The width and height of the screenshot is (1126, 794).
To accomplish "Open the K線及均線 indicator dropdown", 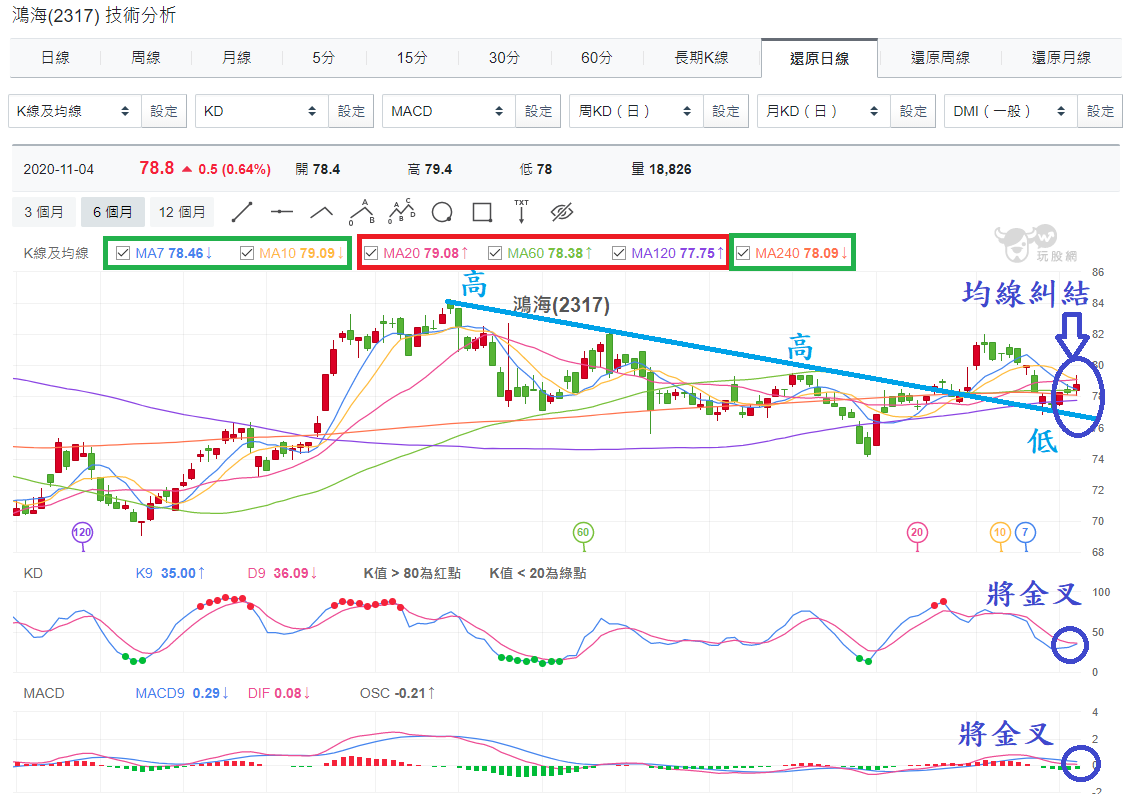I will (x=75, y=111).
